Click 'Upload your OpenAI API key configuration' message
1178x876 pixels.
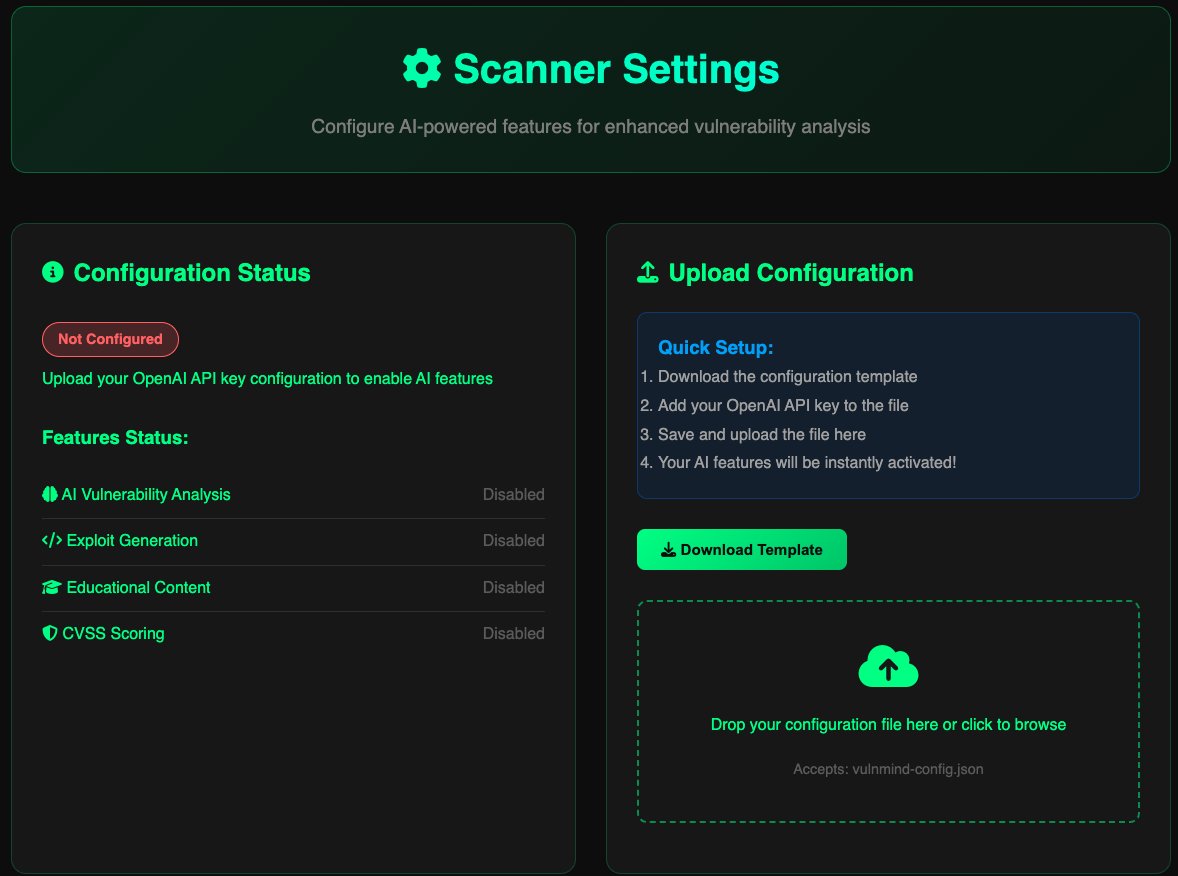267,379
